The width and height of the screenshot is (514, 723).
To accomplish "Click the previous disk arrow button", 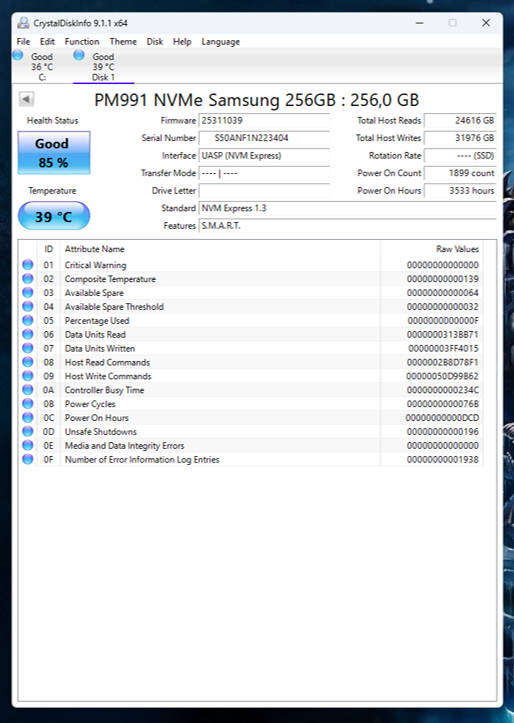I will (26, 99).
